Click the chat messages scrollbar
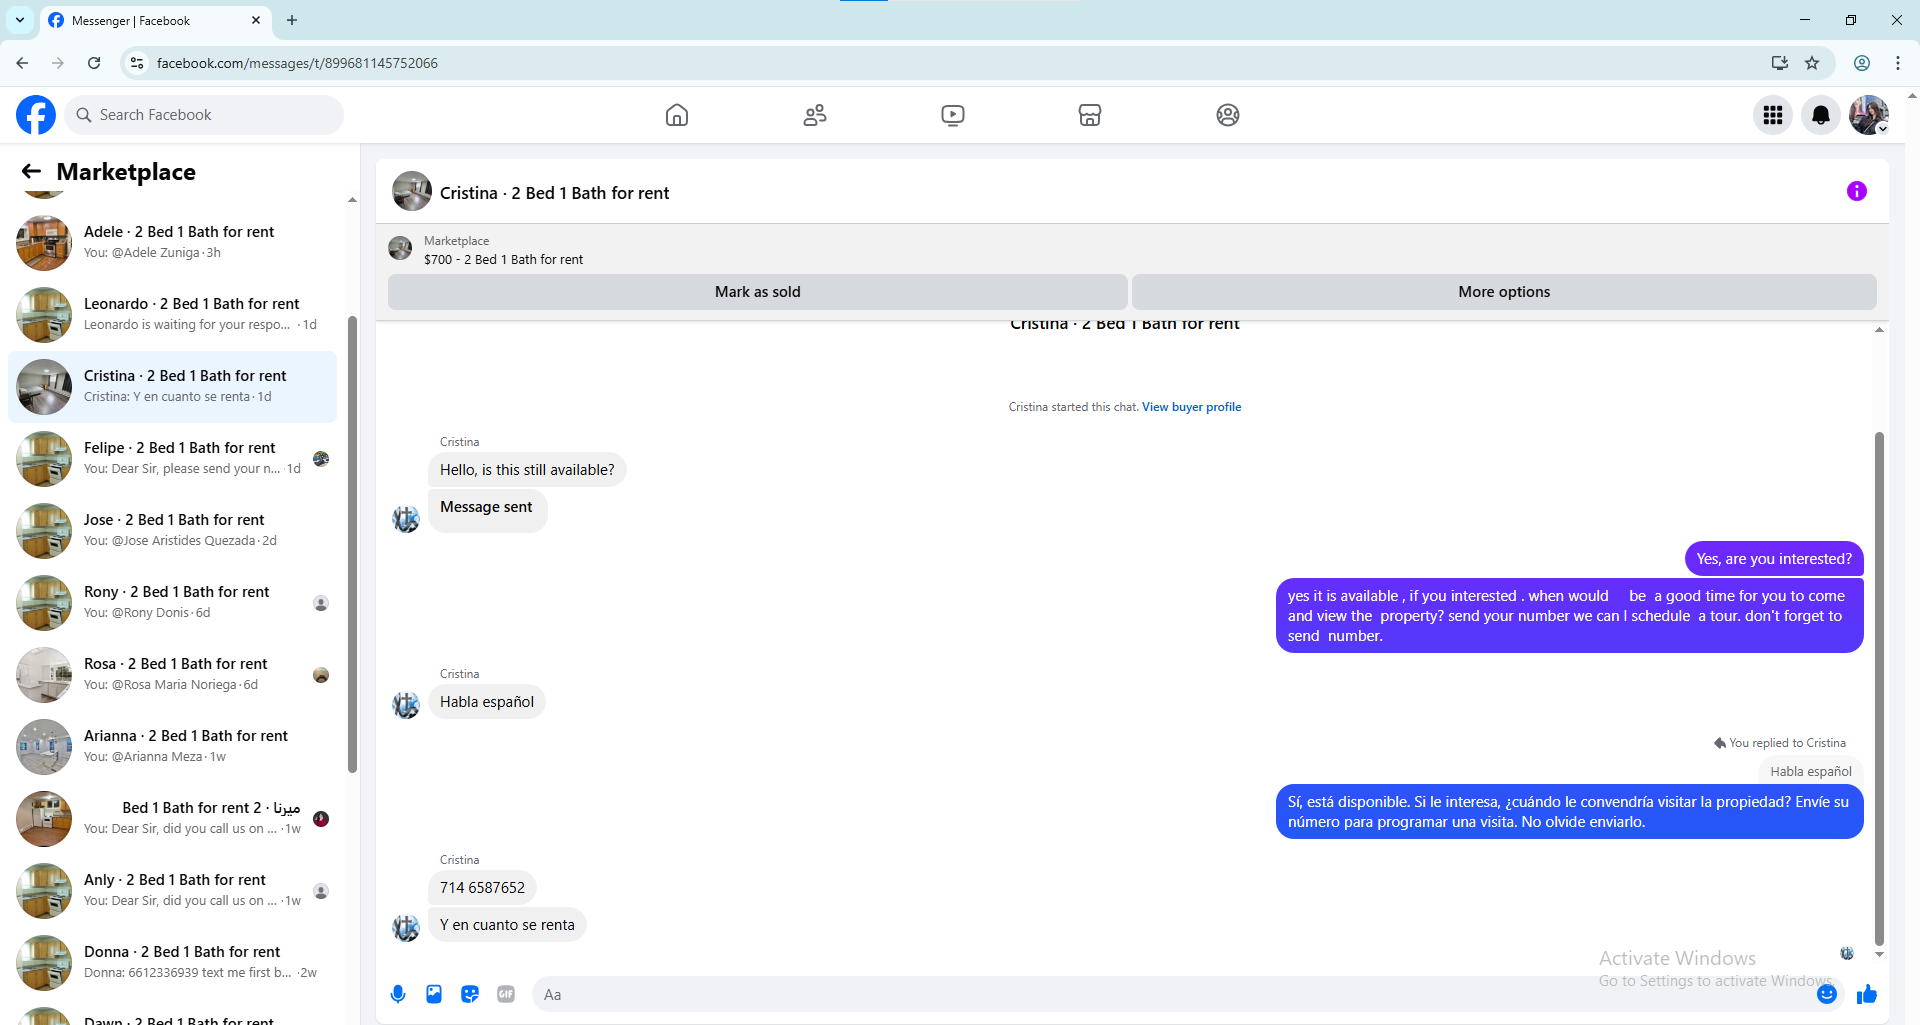This screenshot has height=1025, width=1920. pyautogui.click(x=1879, y=688)
